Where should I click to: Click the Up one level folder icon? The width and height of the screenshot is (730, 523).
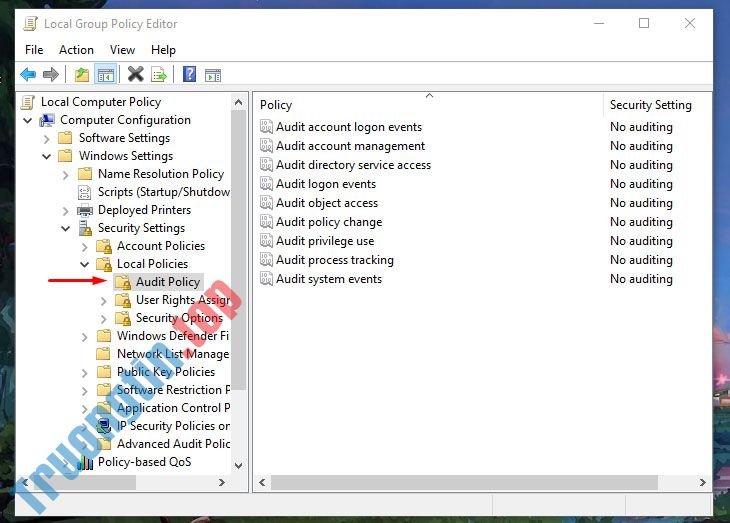(82, 75)
